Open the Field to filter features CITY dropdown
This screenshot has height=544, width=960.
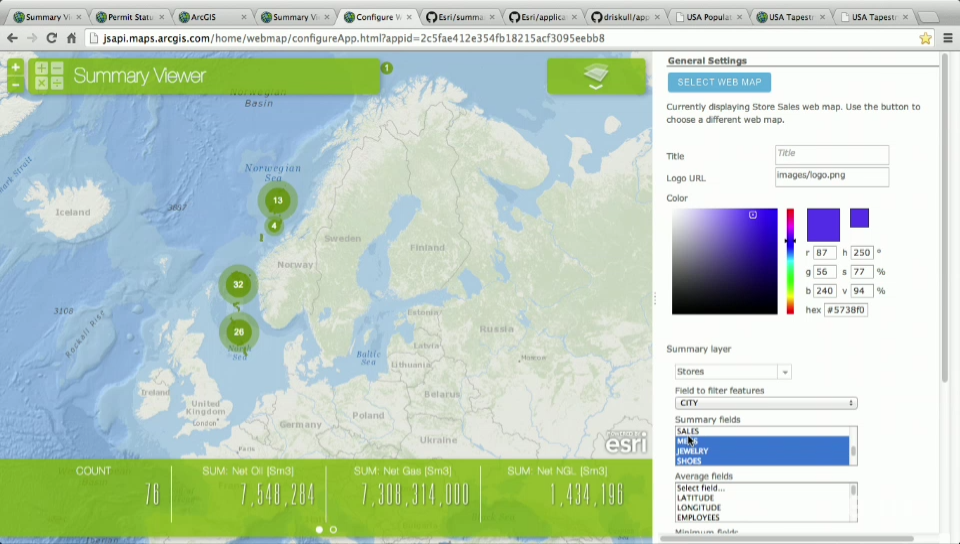pos(766,403)
